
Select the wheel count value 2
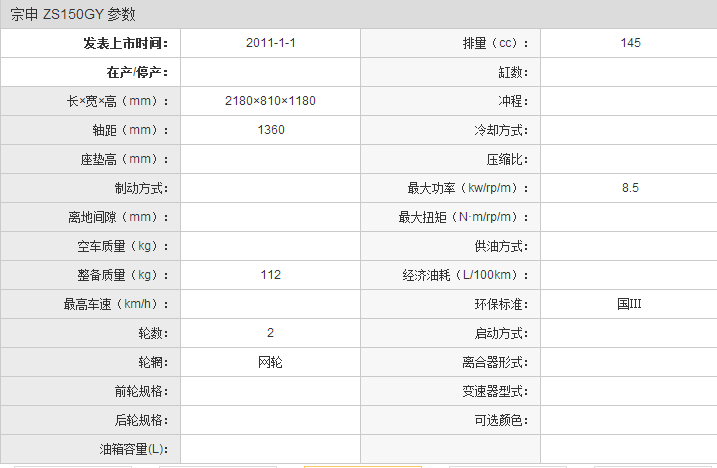(271, 333)
